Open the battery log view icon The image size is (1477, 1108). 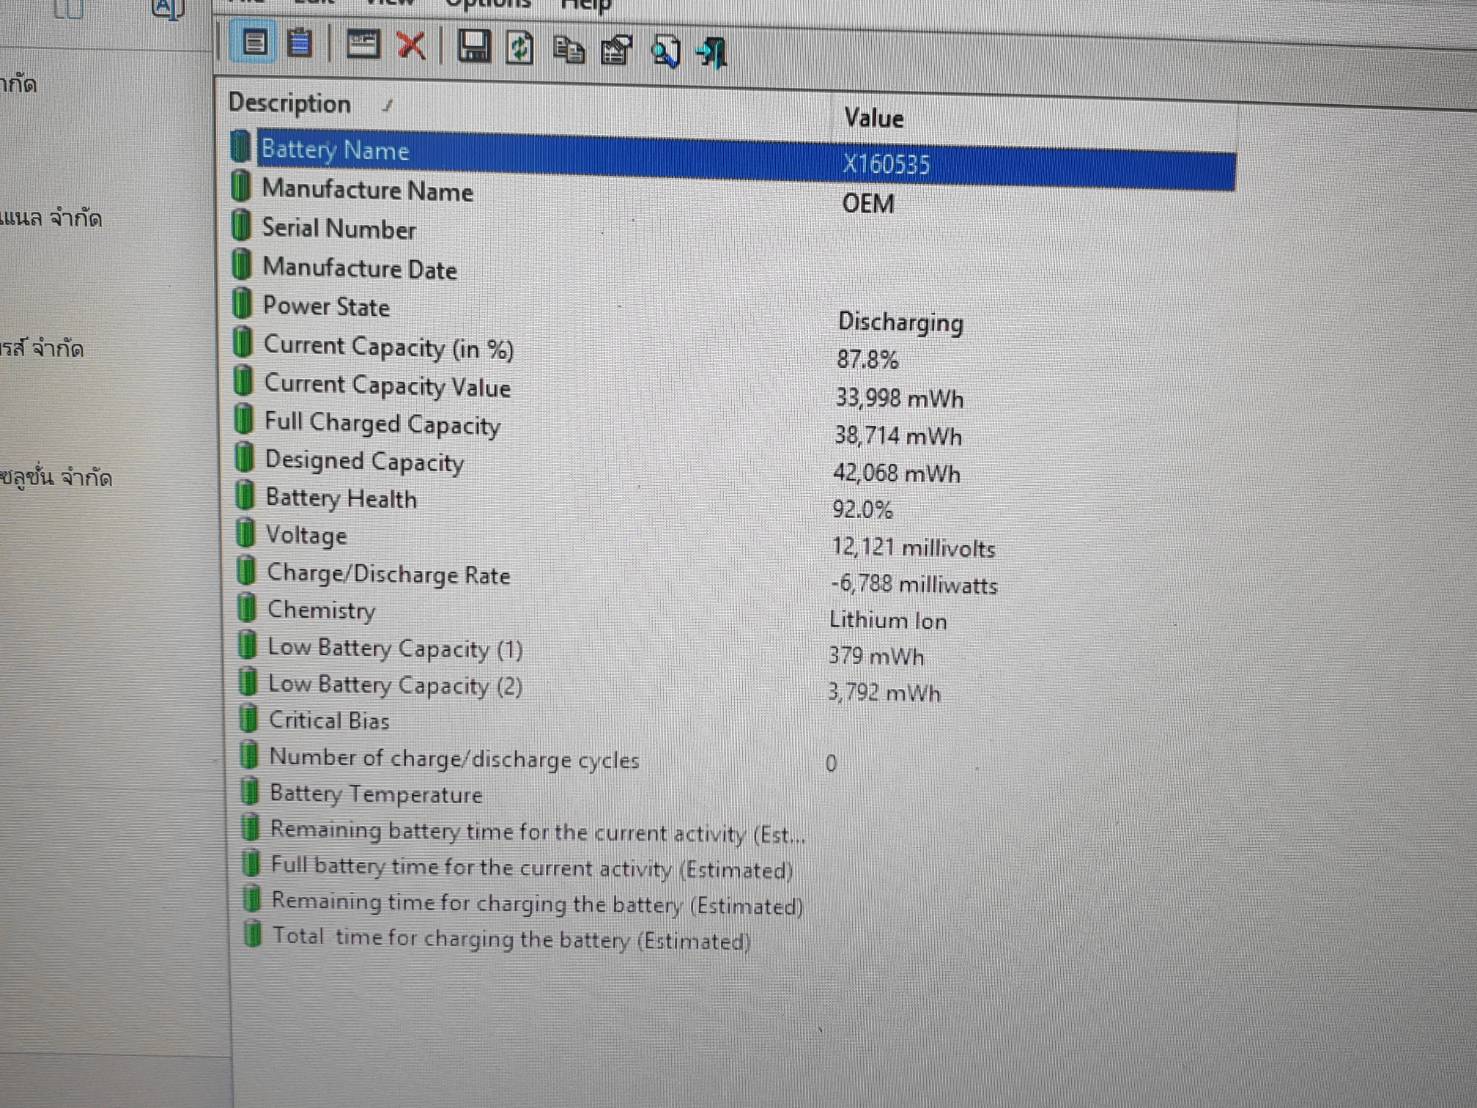point(300,43)
